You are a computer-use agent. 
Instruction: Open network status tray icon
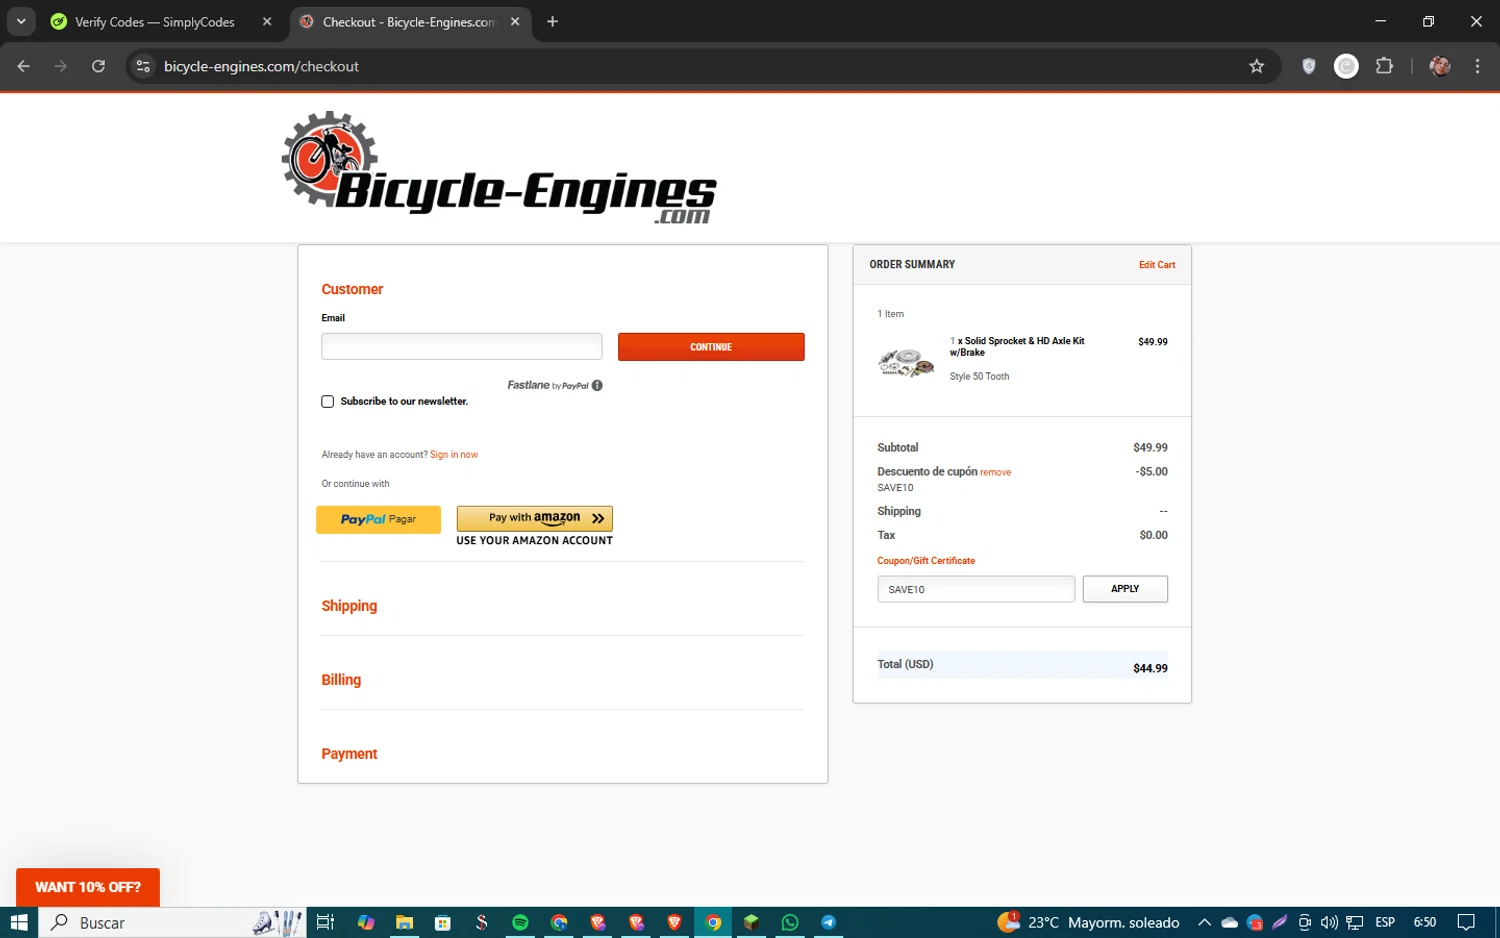click(1354, 922)
